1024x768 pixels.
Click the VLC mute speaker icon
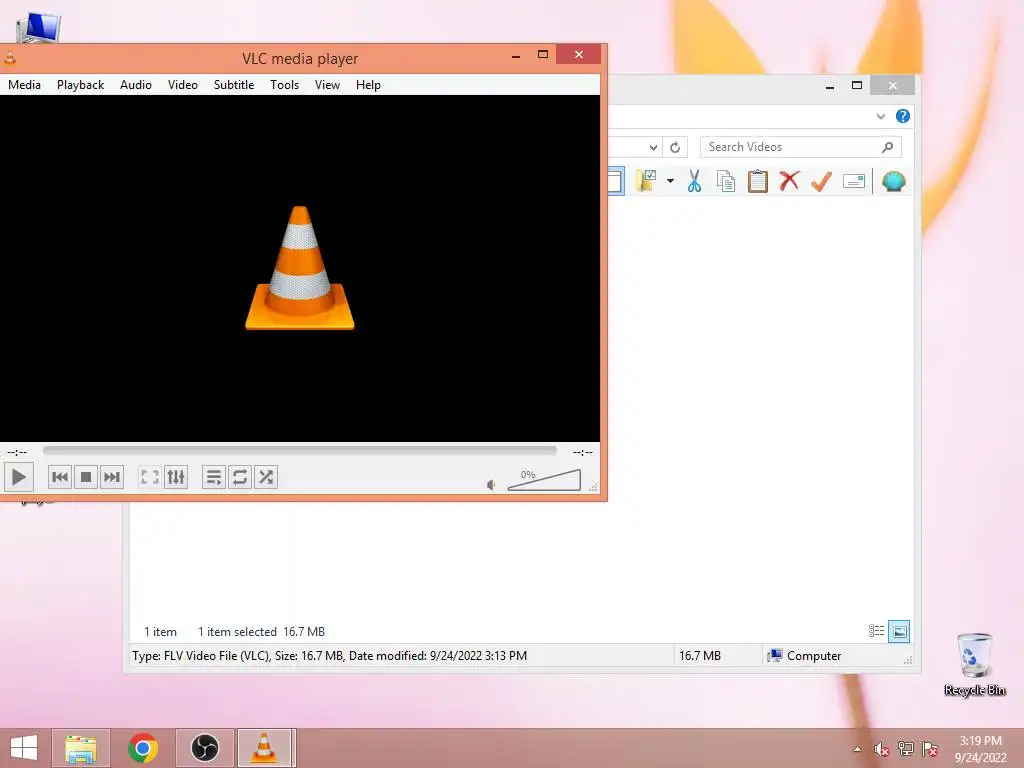[x=491, y=485]
